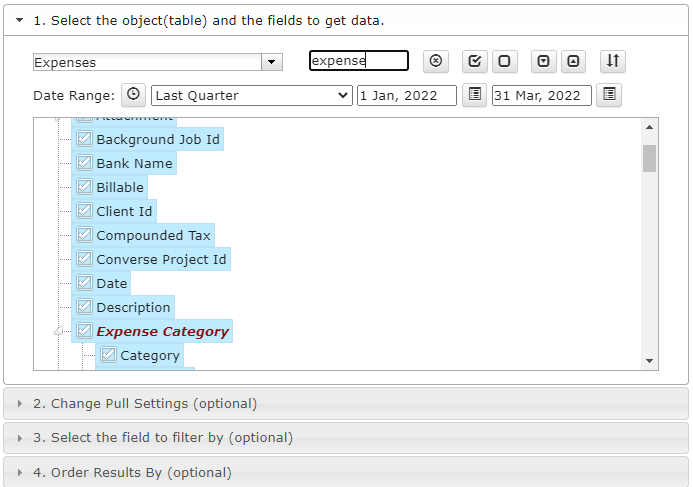Screen dimensions: 693x487
Task: Click the clock icon beside Date Range
Action: [x=133, y=95]
